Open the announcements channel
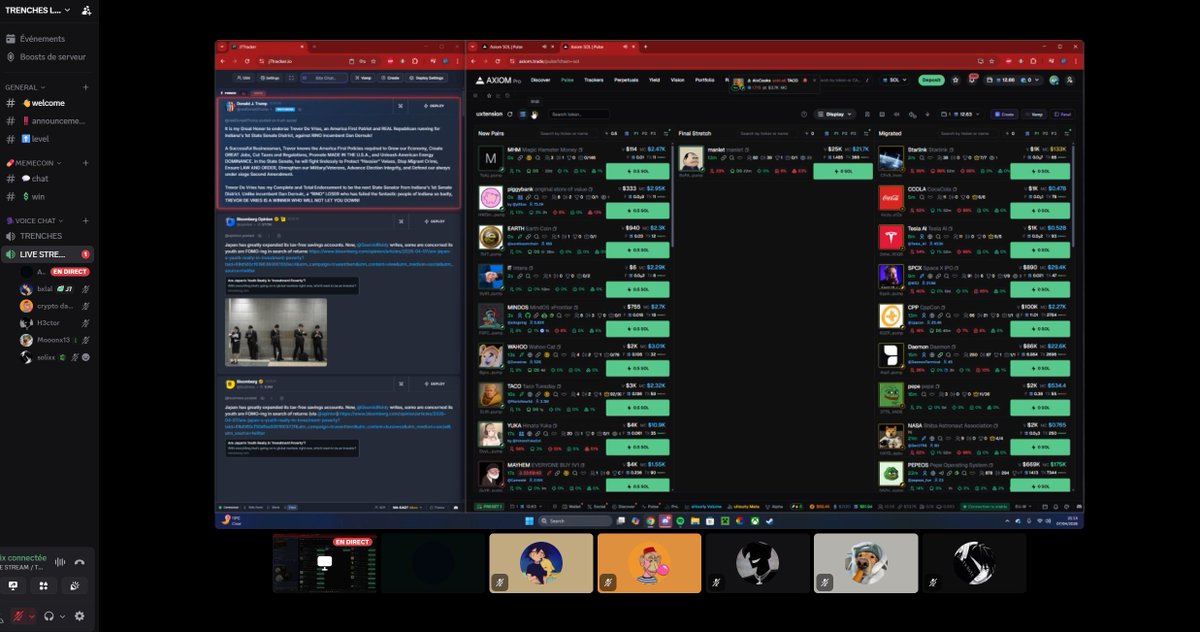Viewport: 1200px width, 632px height. [x=47, y=121]
